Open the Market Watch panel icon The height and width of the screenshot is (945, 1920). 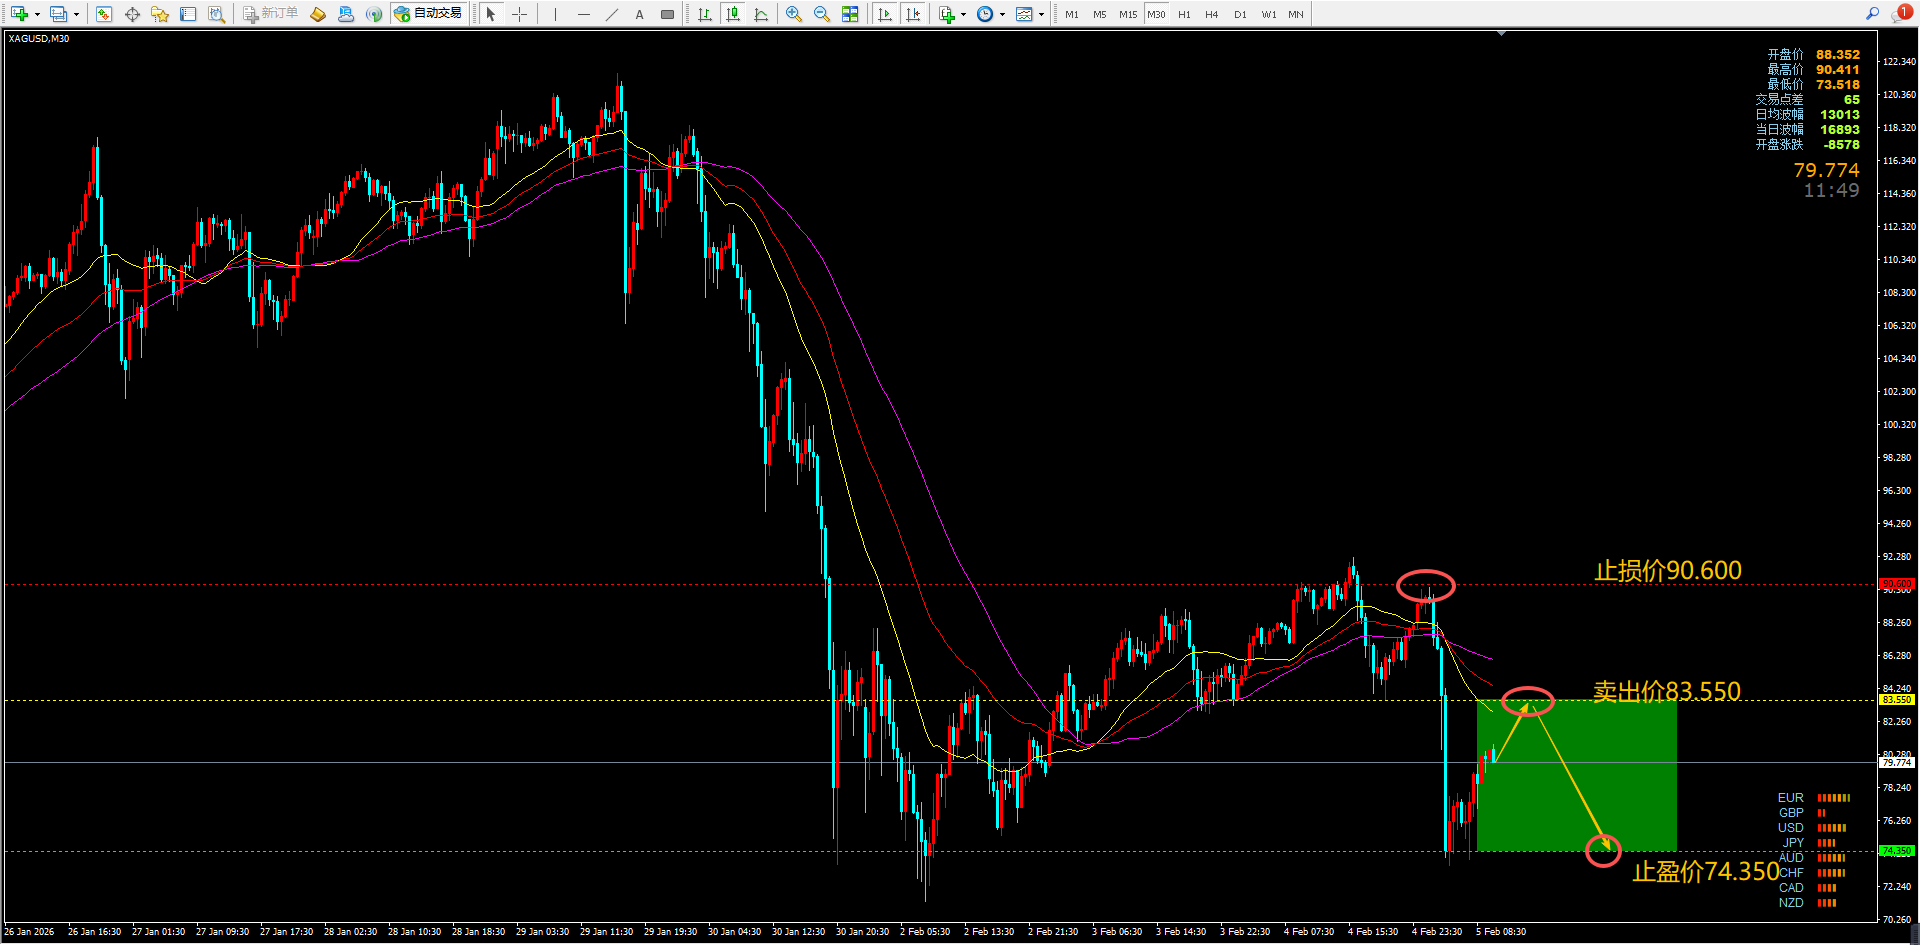point(104,14)
